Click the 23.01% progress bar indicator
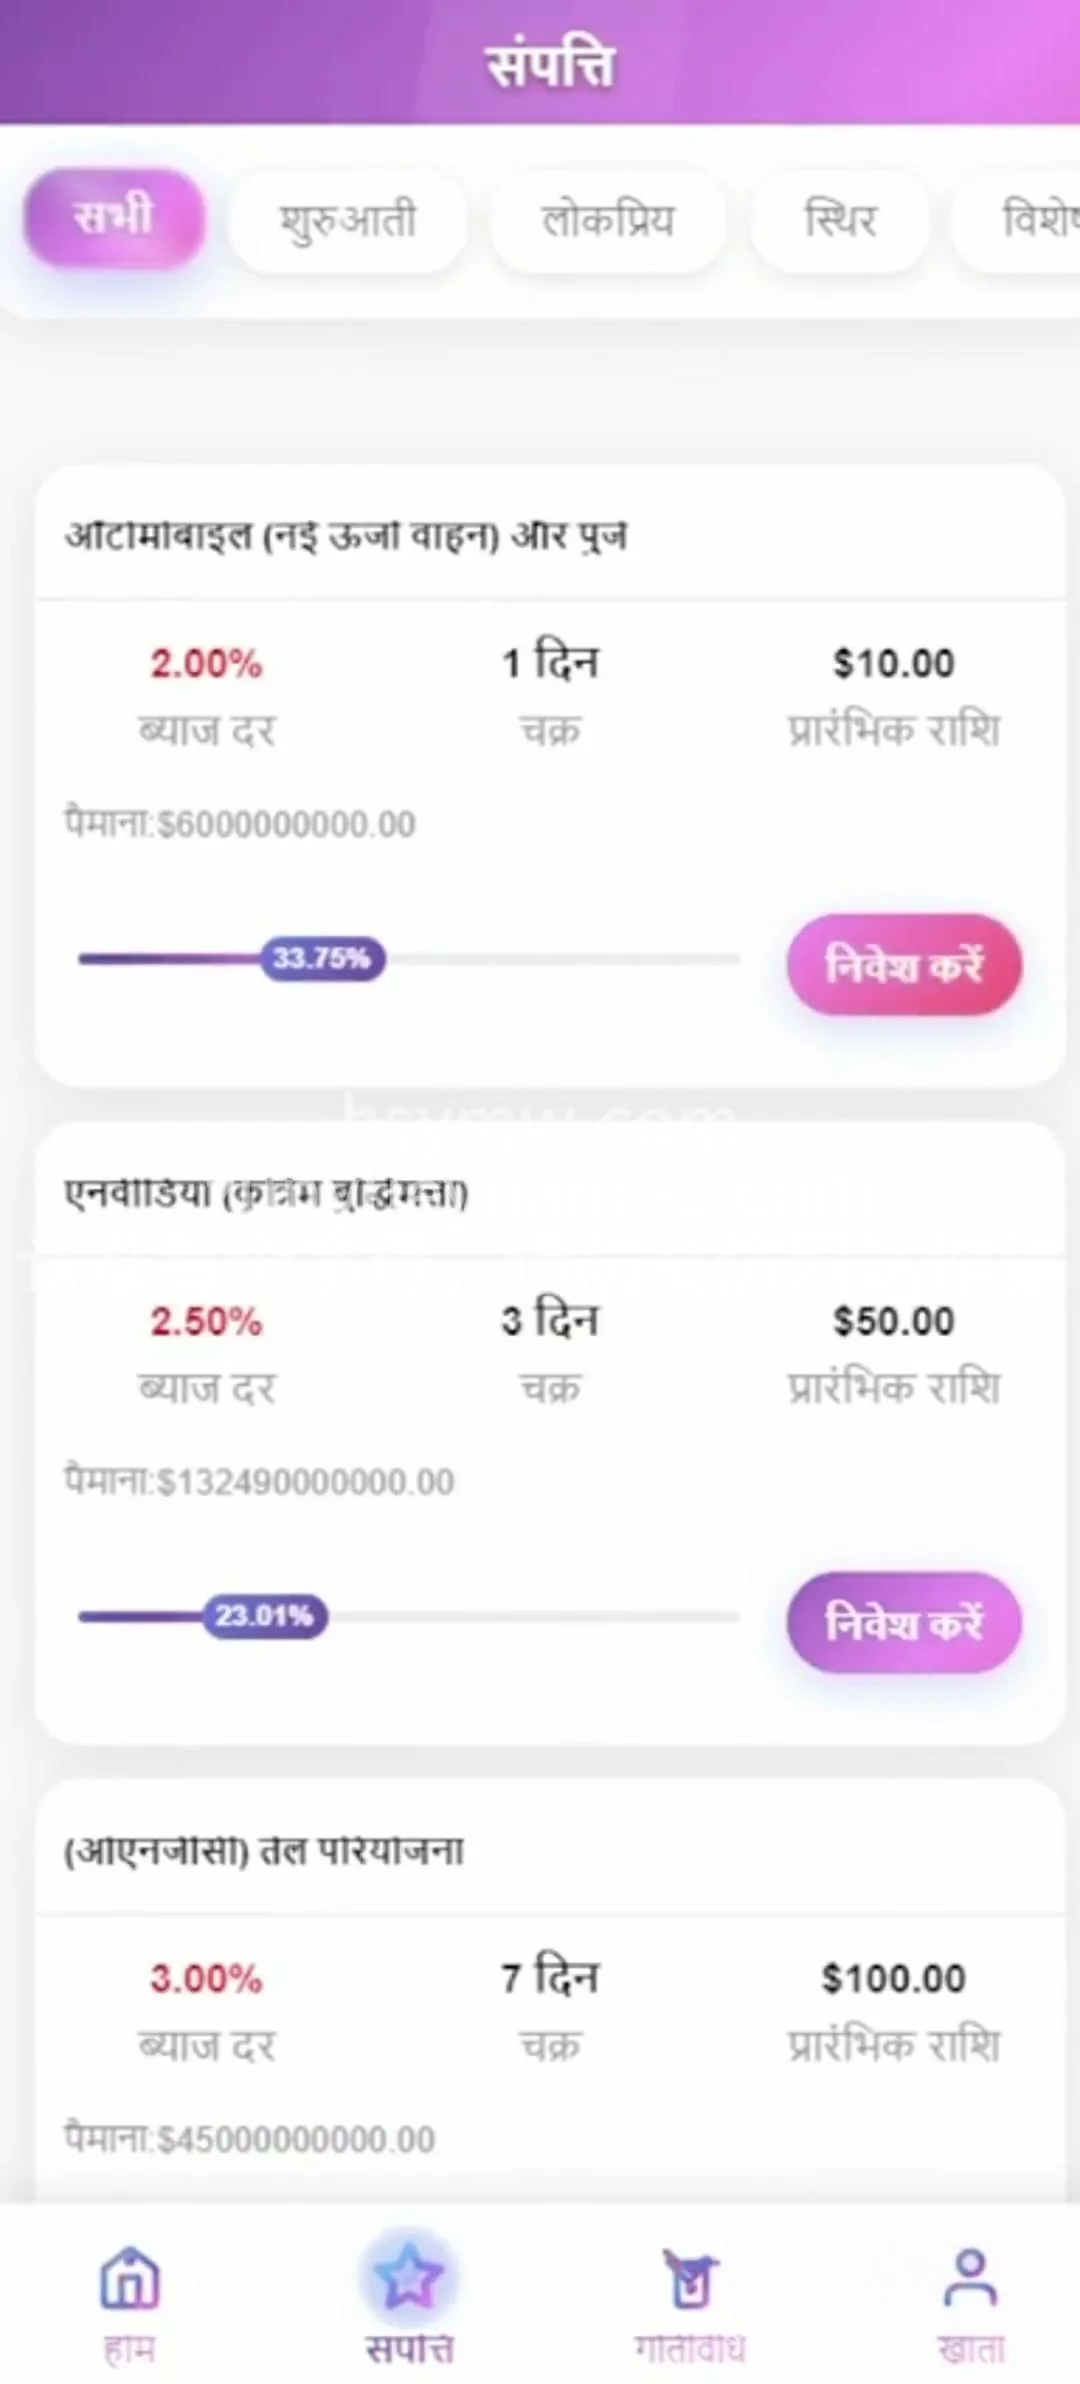Viewport: 1080px width, 2384px height. point(265,1616)
